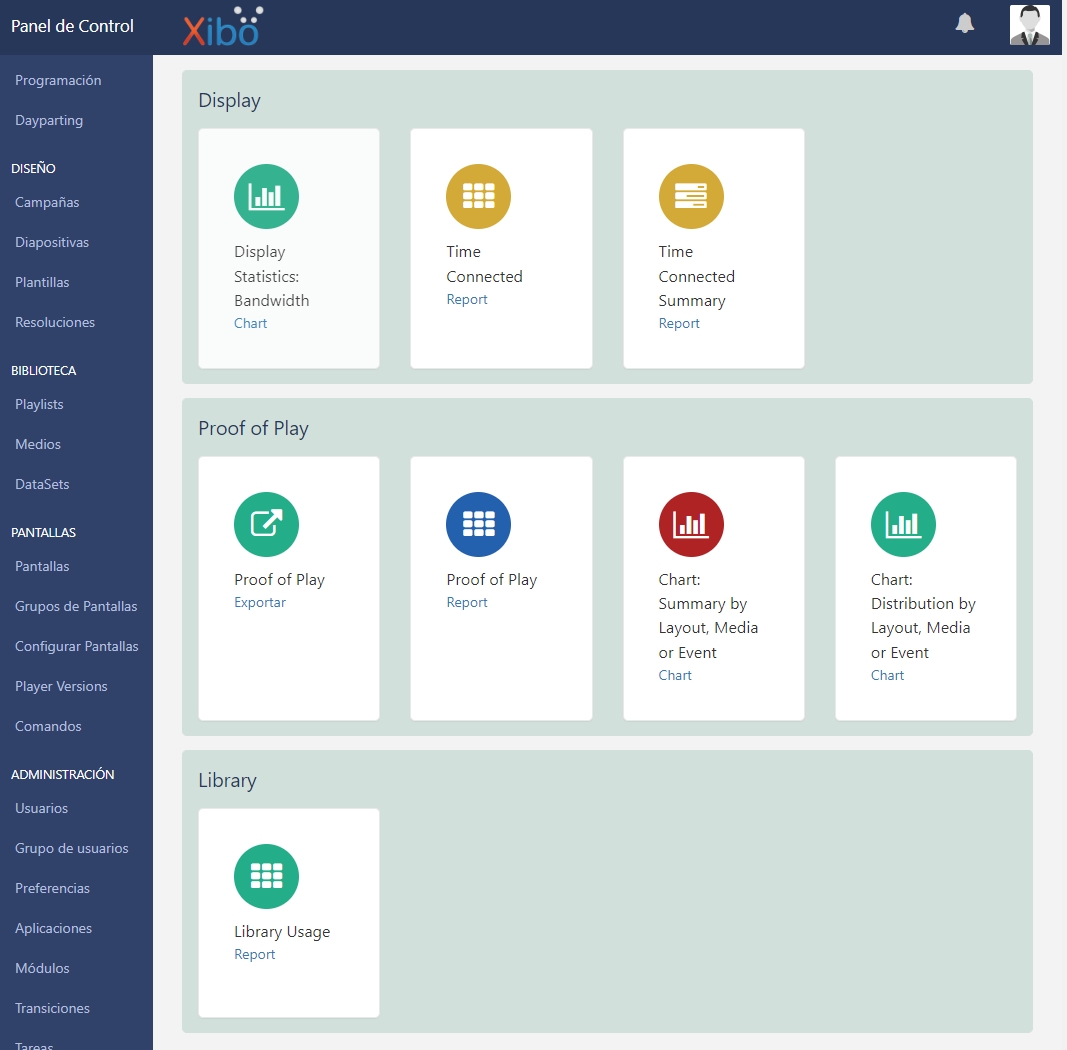Open Plantillas in the sidebar

tap(42, 282)
